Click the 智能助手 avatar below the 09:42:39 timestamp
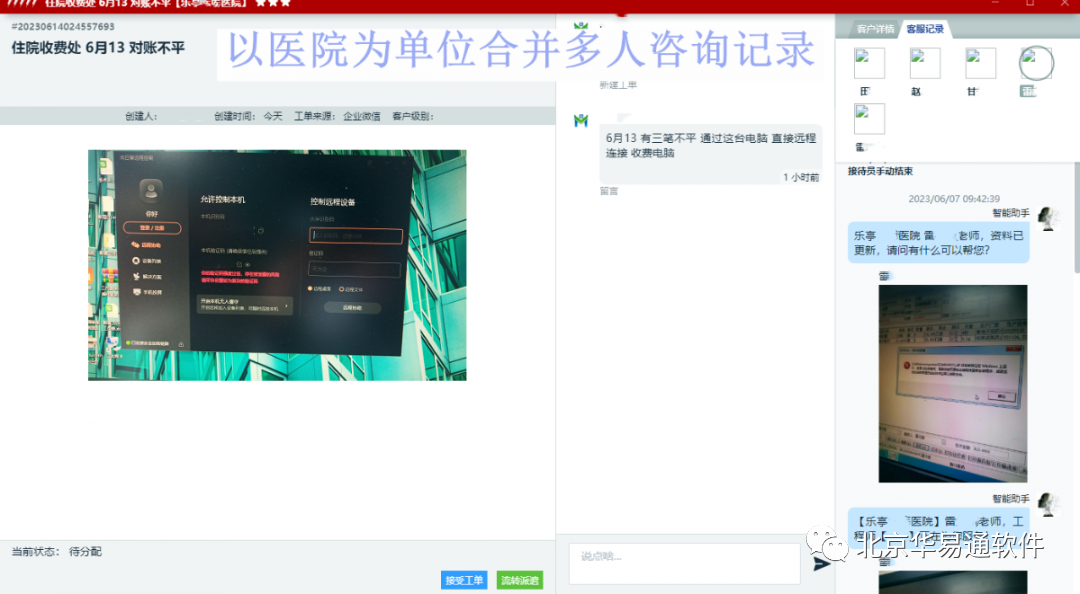 tap(1048, 218)
